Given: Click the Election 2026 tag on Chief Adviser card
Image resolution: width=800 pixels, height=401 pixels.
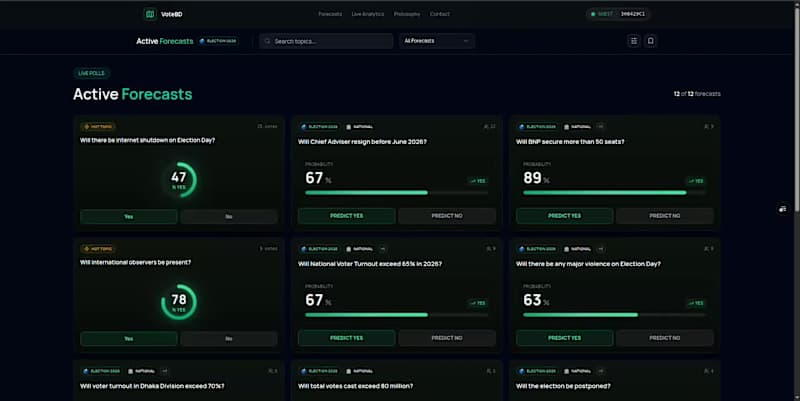Looking at the screenshot, I should (x=319, y=127).
